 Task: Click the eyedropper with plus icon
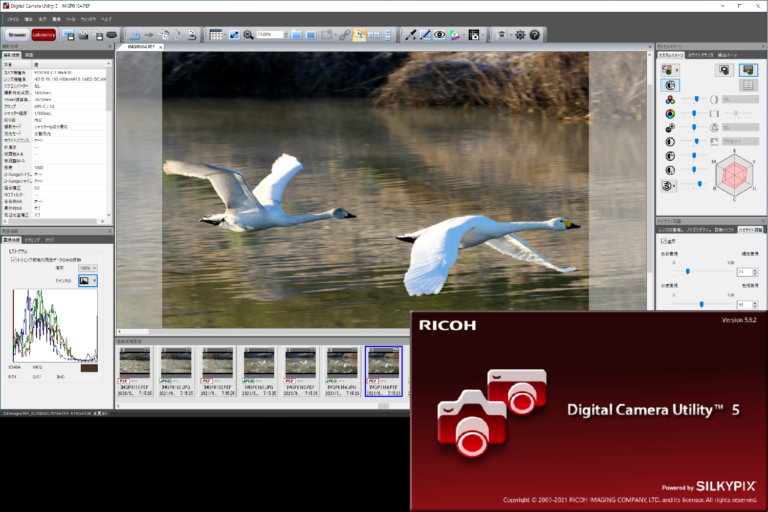[410, 35]
